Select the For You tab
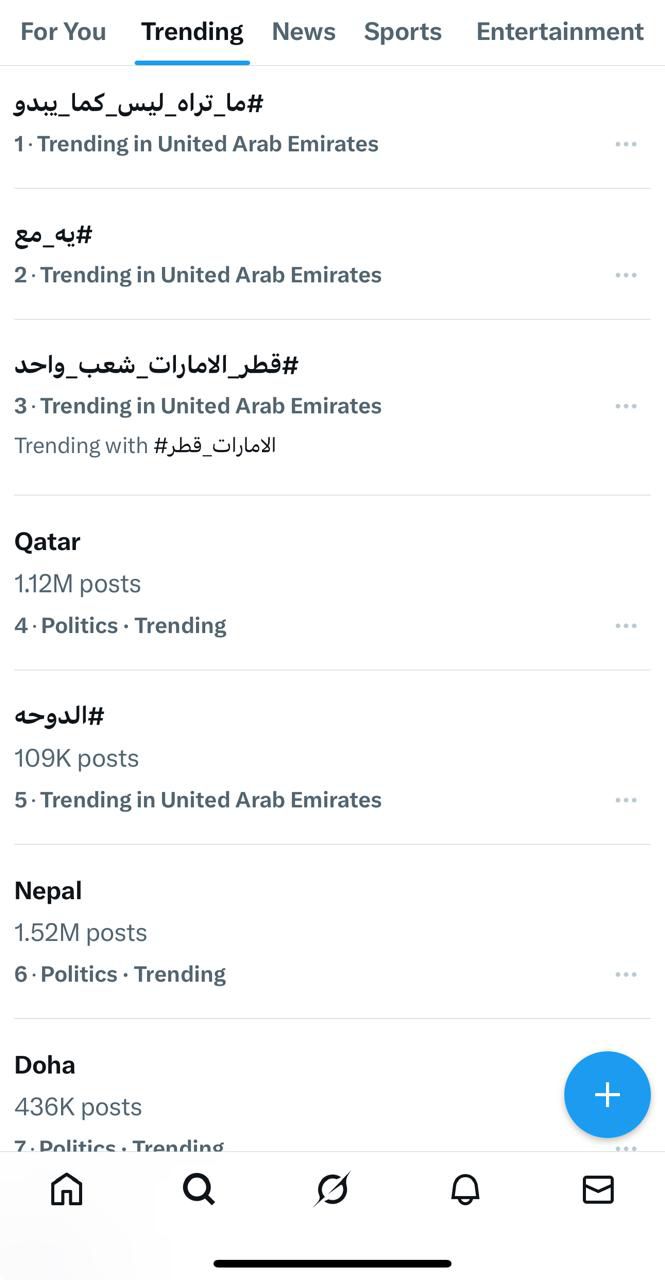 point(63,31)
